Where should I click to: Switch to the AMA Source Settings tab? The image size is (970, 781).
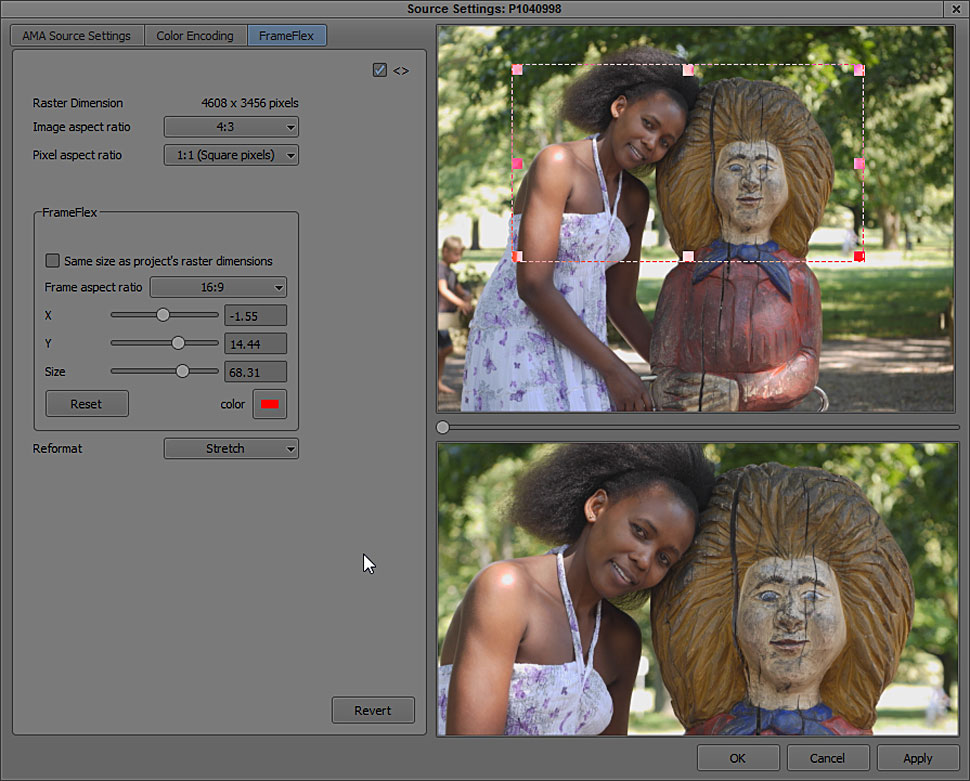pyautogui.click(x=77, y=36)
